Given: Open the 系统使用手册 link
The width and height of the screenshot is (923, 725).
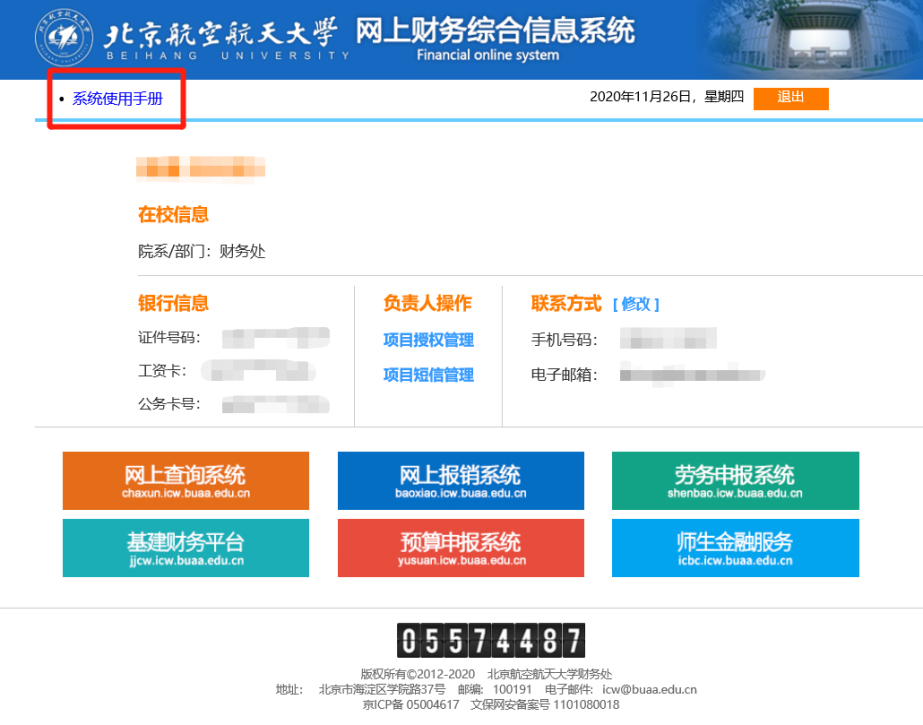Looking at the screenshot, I should click(x=117, y=98).
